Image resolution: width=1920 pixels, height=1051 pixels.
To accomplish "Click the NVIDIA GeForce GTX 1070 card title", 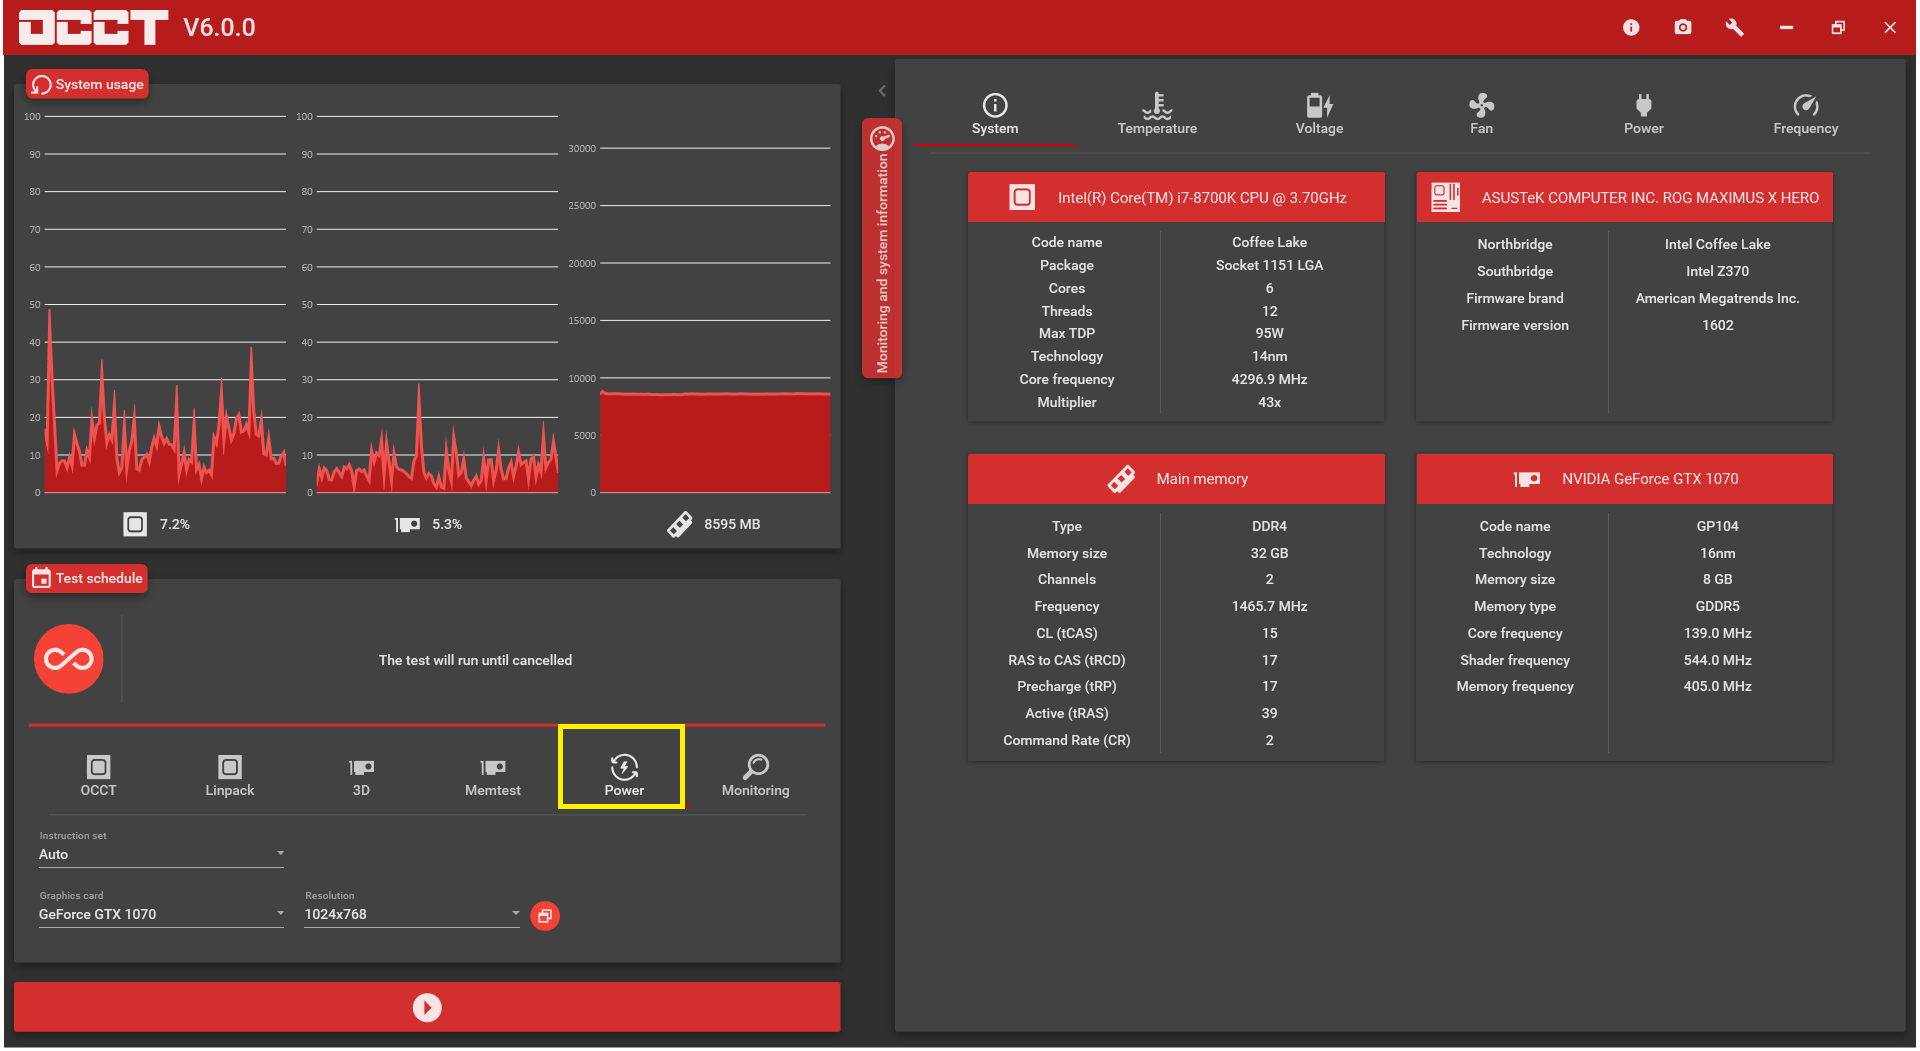I will point(1650,479).
